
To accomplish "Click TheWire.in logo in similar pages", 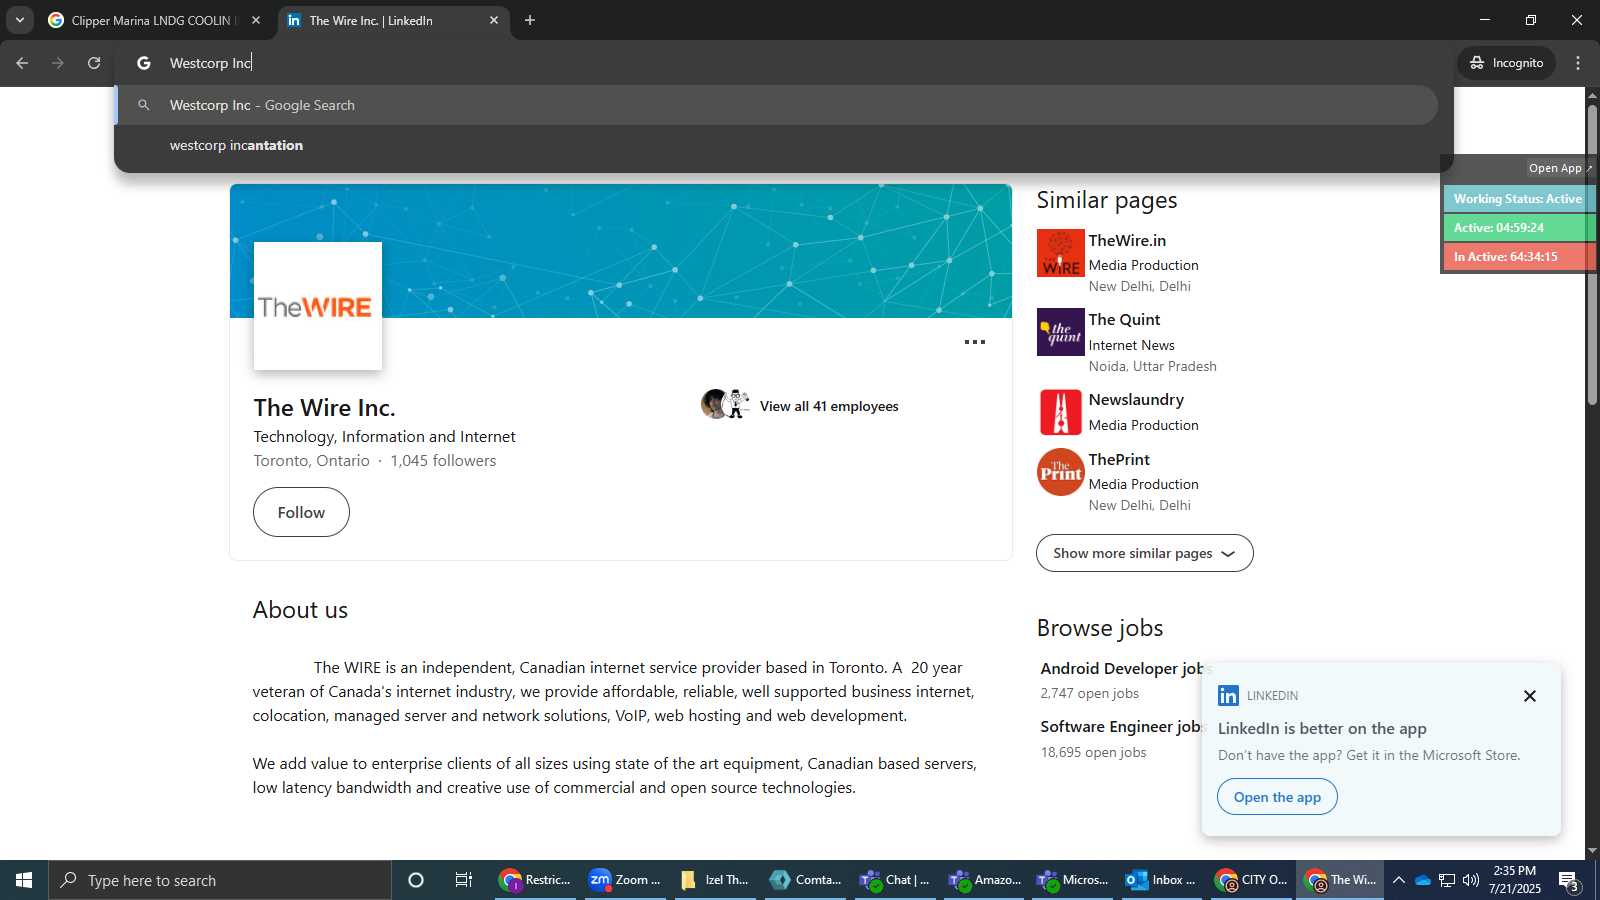I will 1061,253.
